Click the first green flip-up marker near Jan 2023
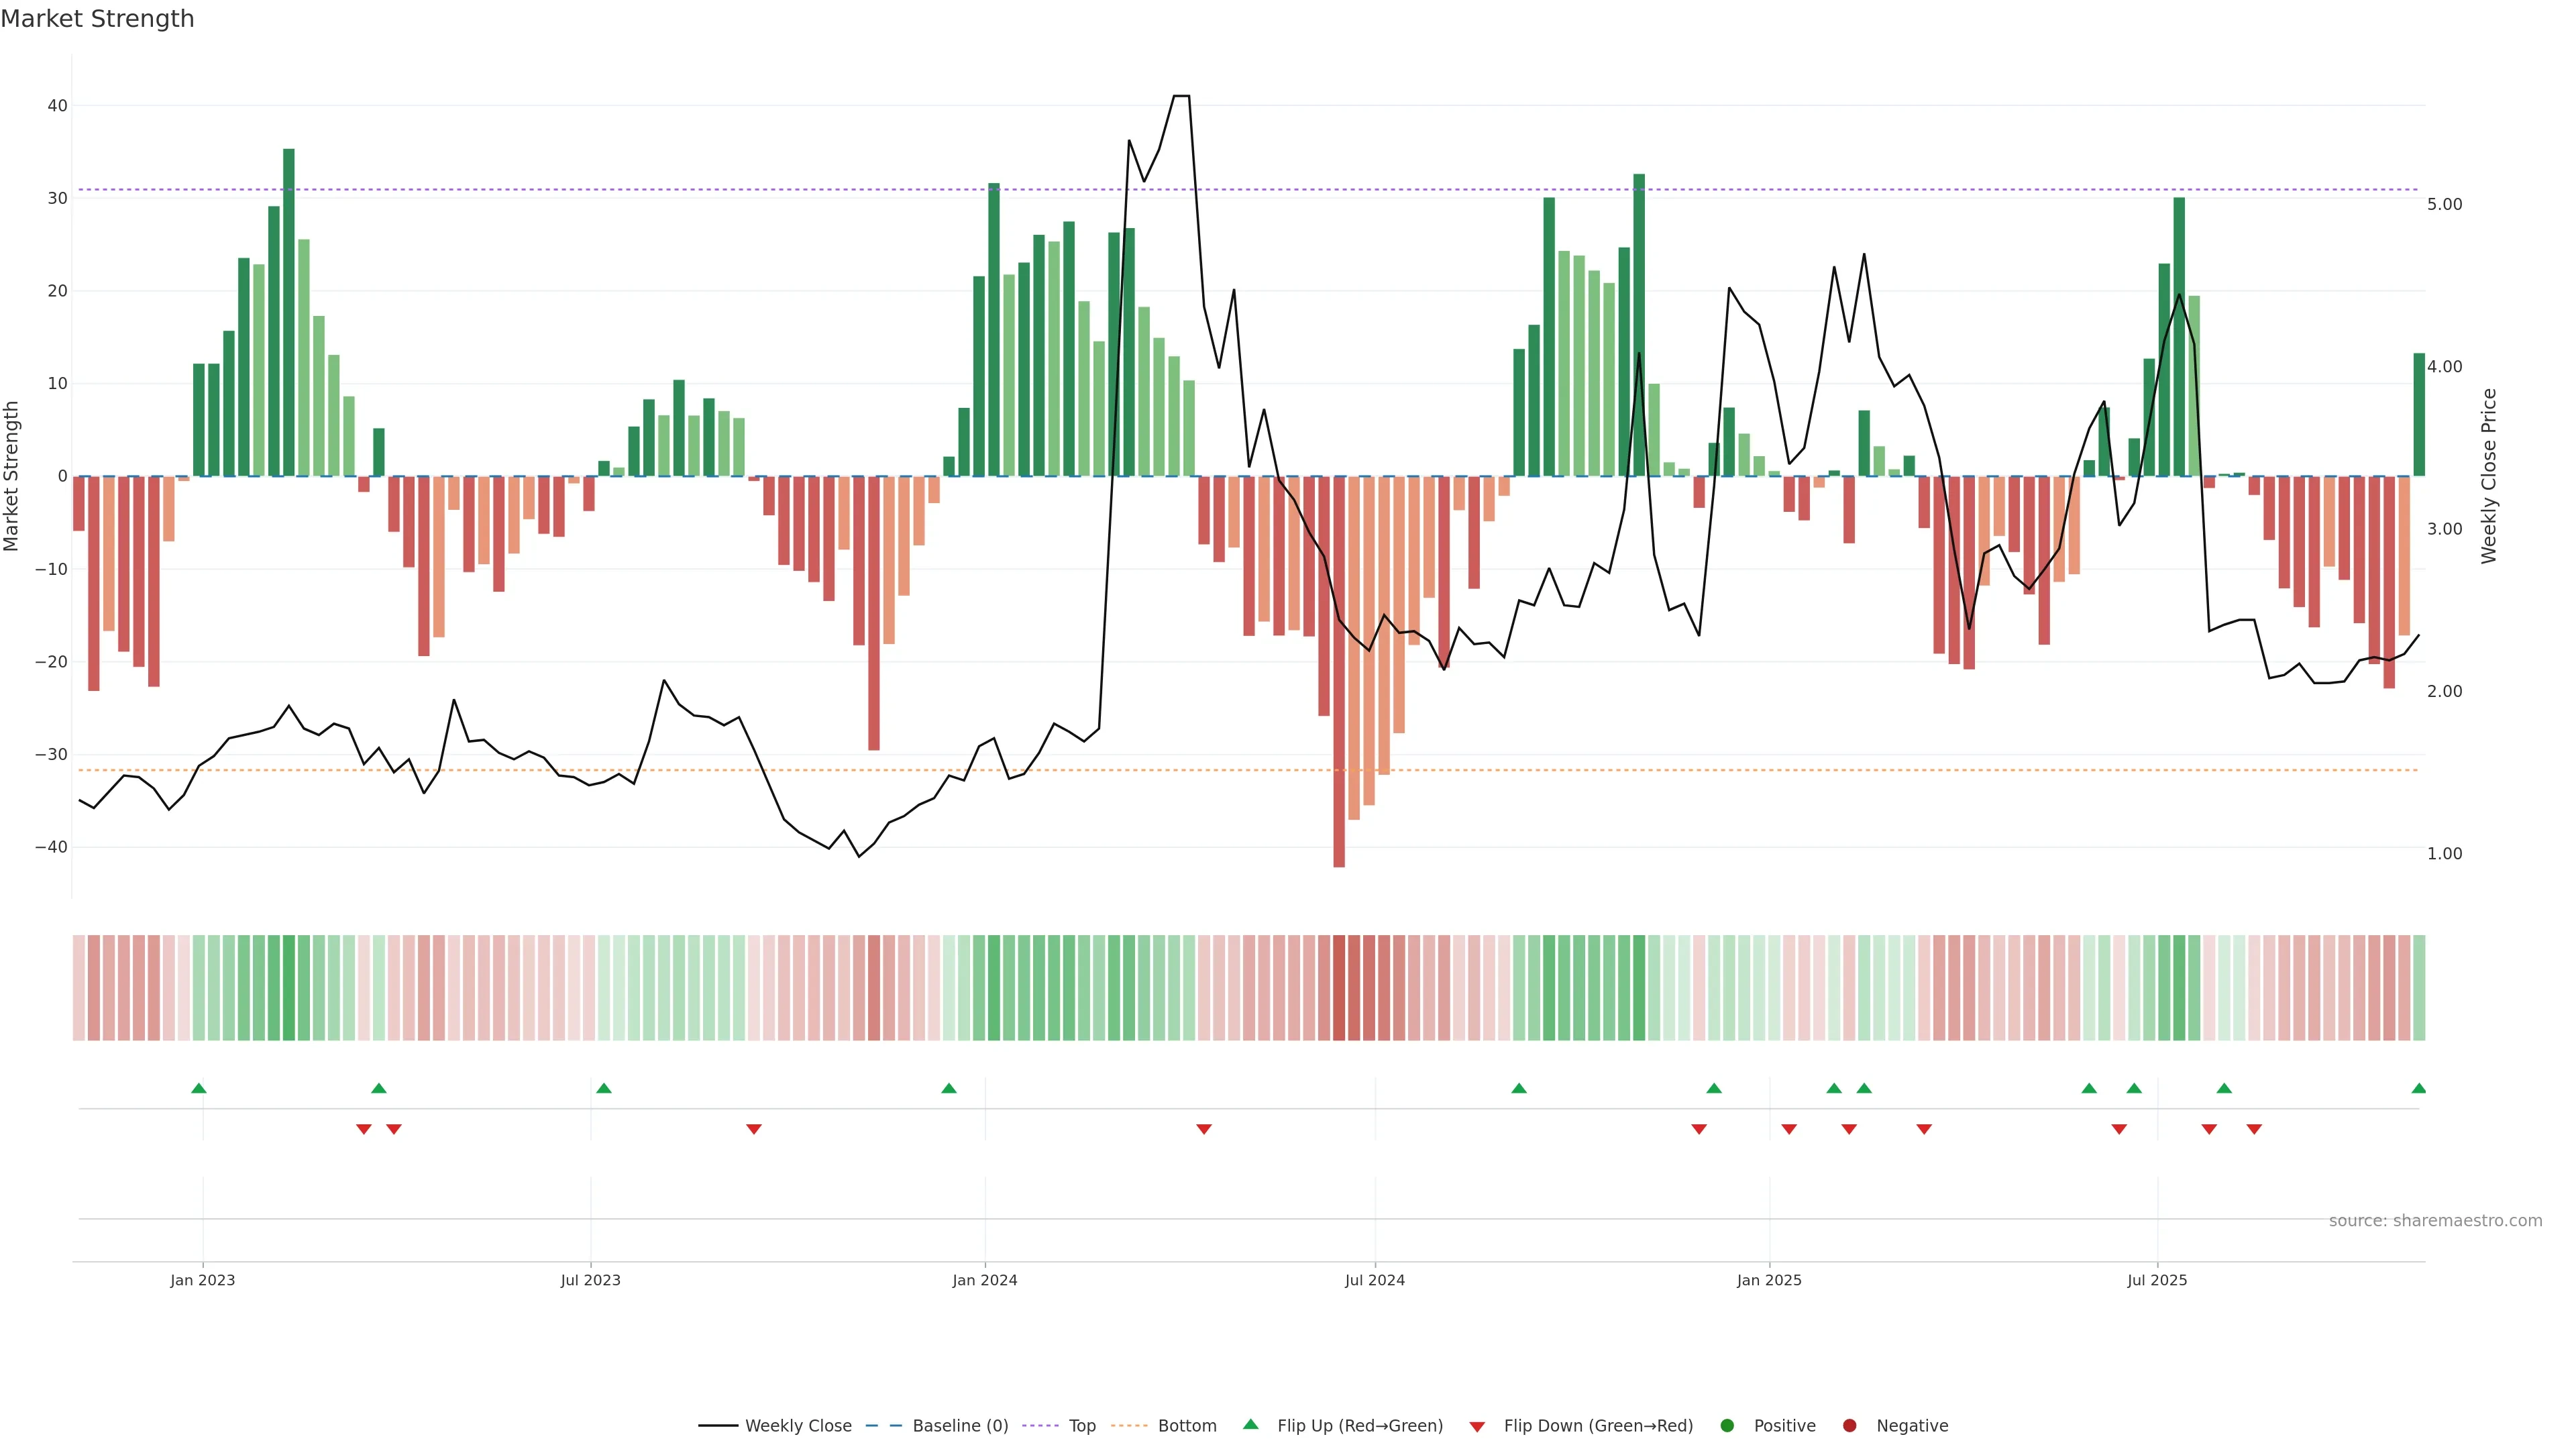 pos(199,1088)
